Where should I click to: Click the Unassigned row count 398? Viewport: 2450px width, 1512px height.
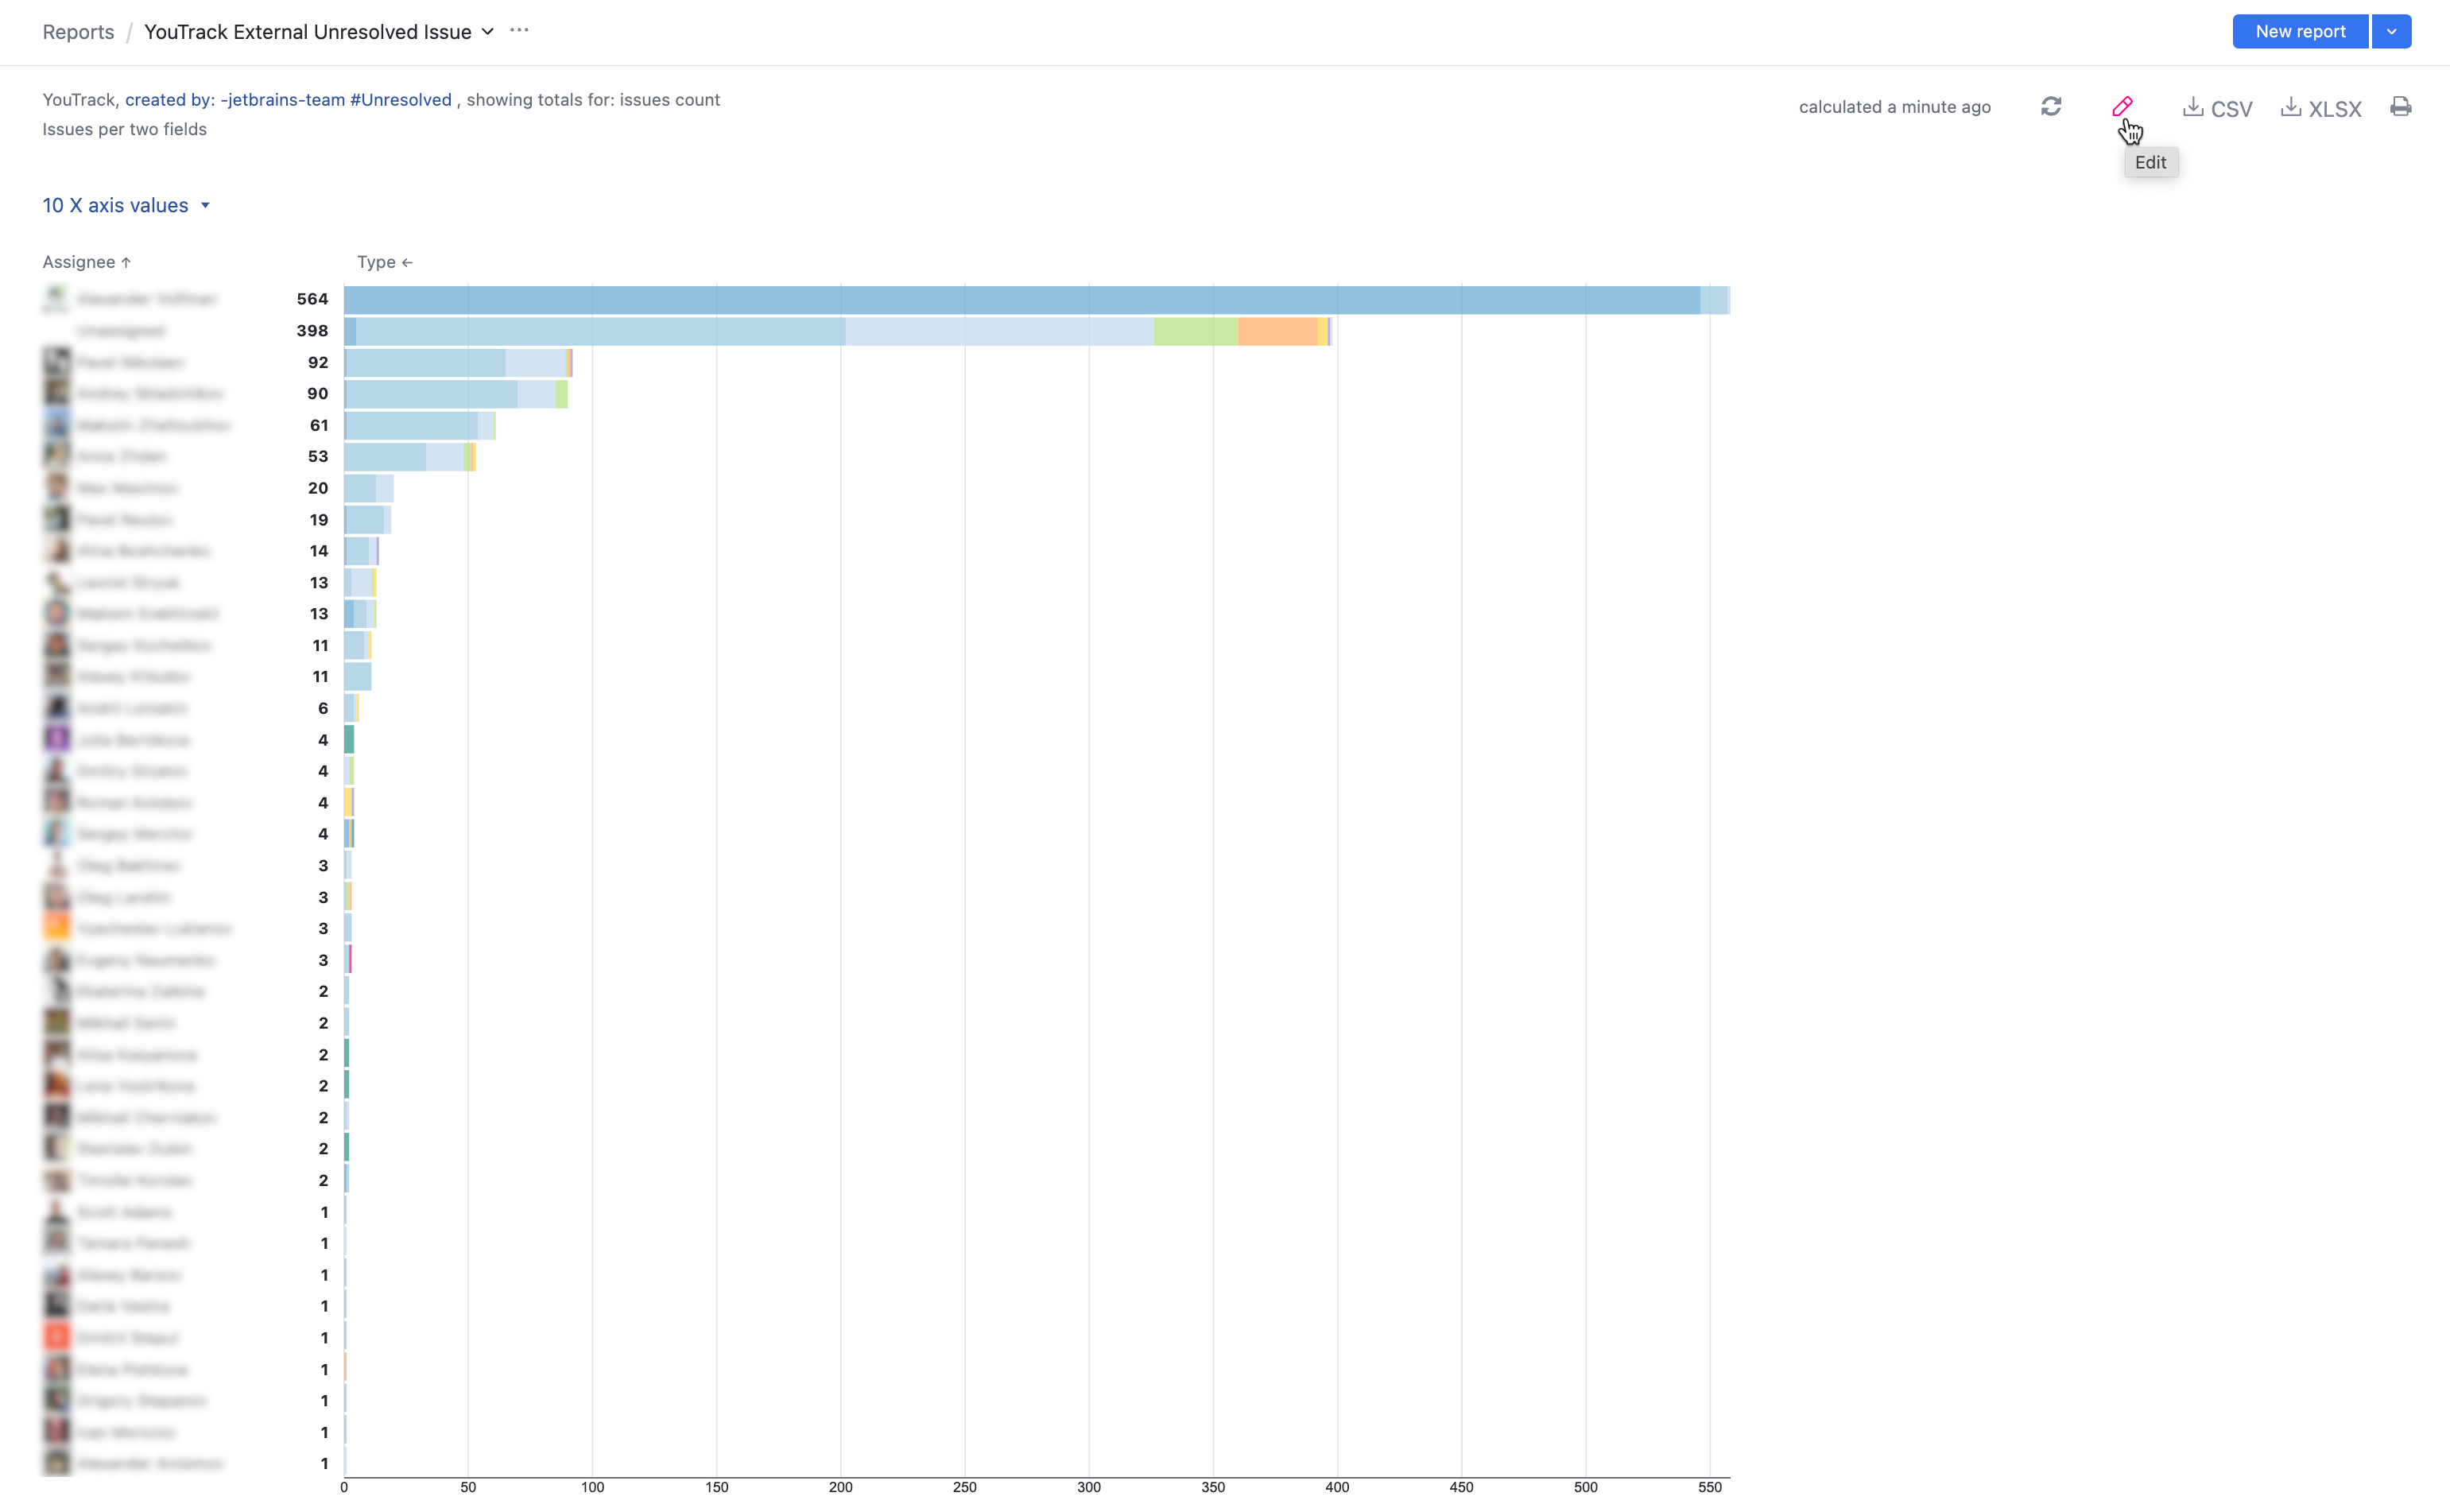312,331
